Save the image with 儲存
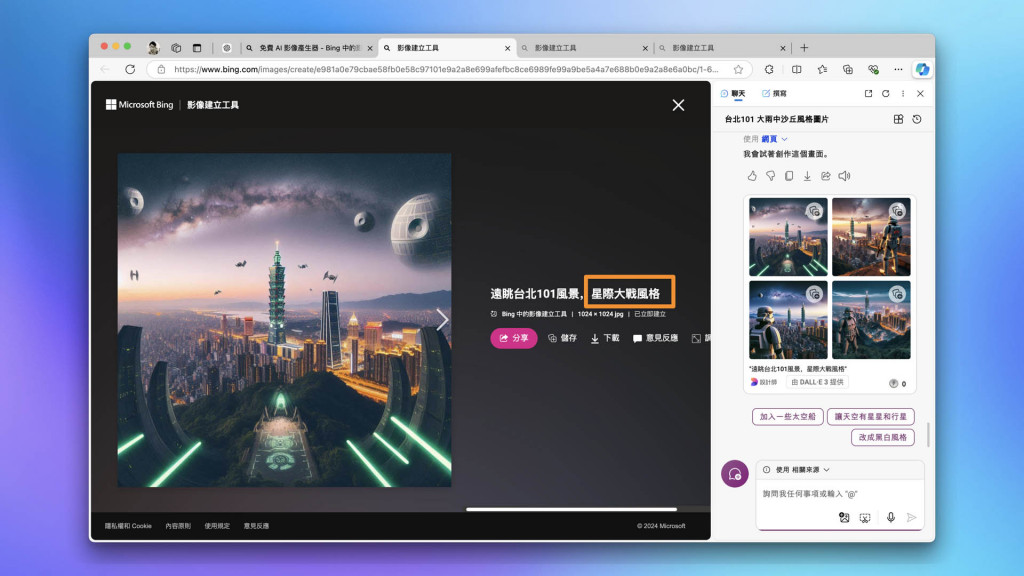Screen dimensions: 1024x576 562,338
